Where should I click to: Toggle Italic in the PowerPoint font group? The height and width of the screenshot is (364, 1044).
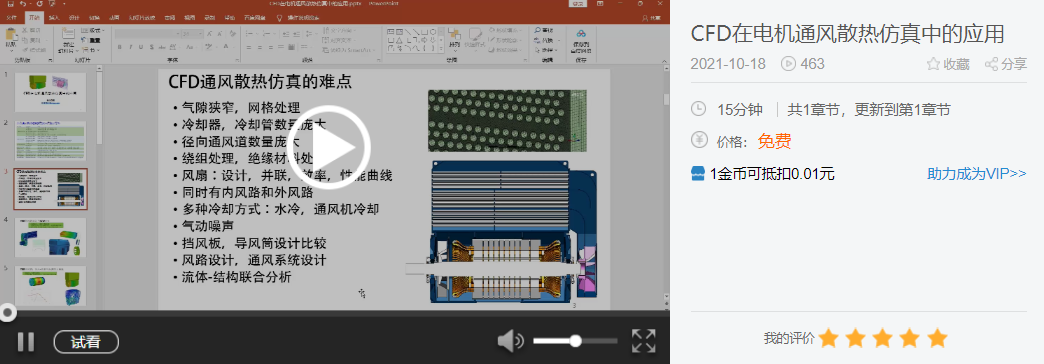(130, 47)
